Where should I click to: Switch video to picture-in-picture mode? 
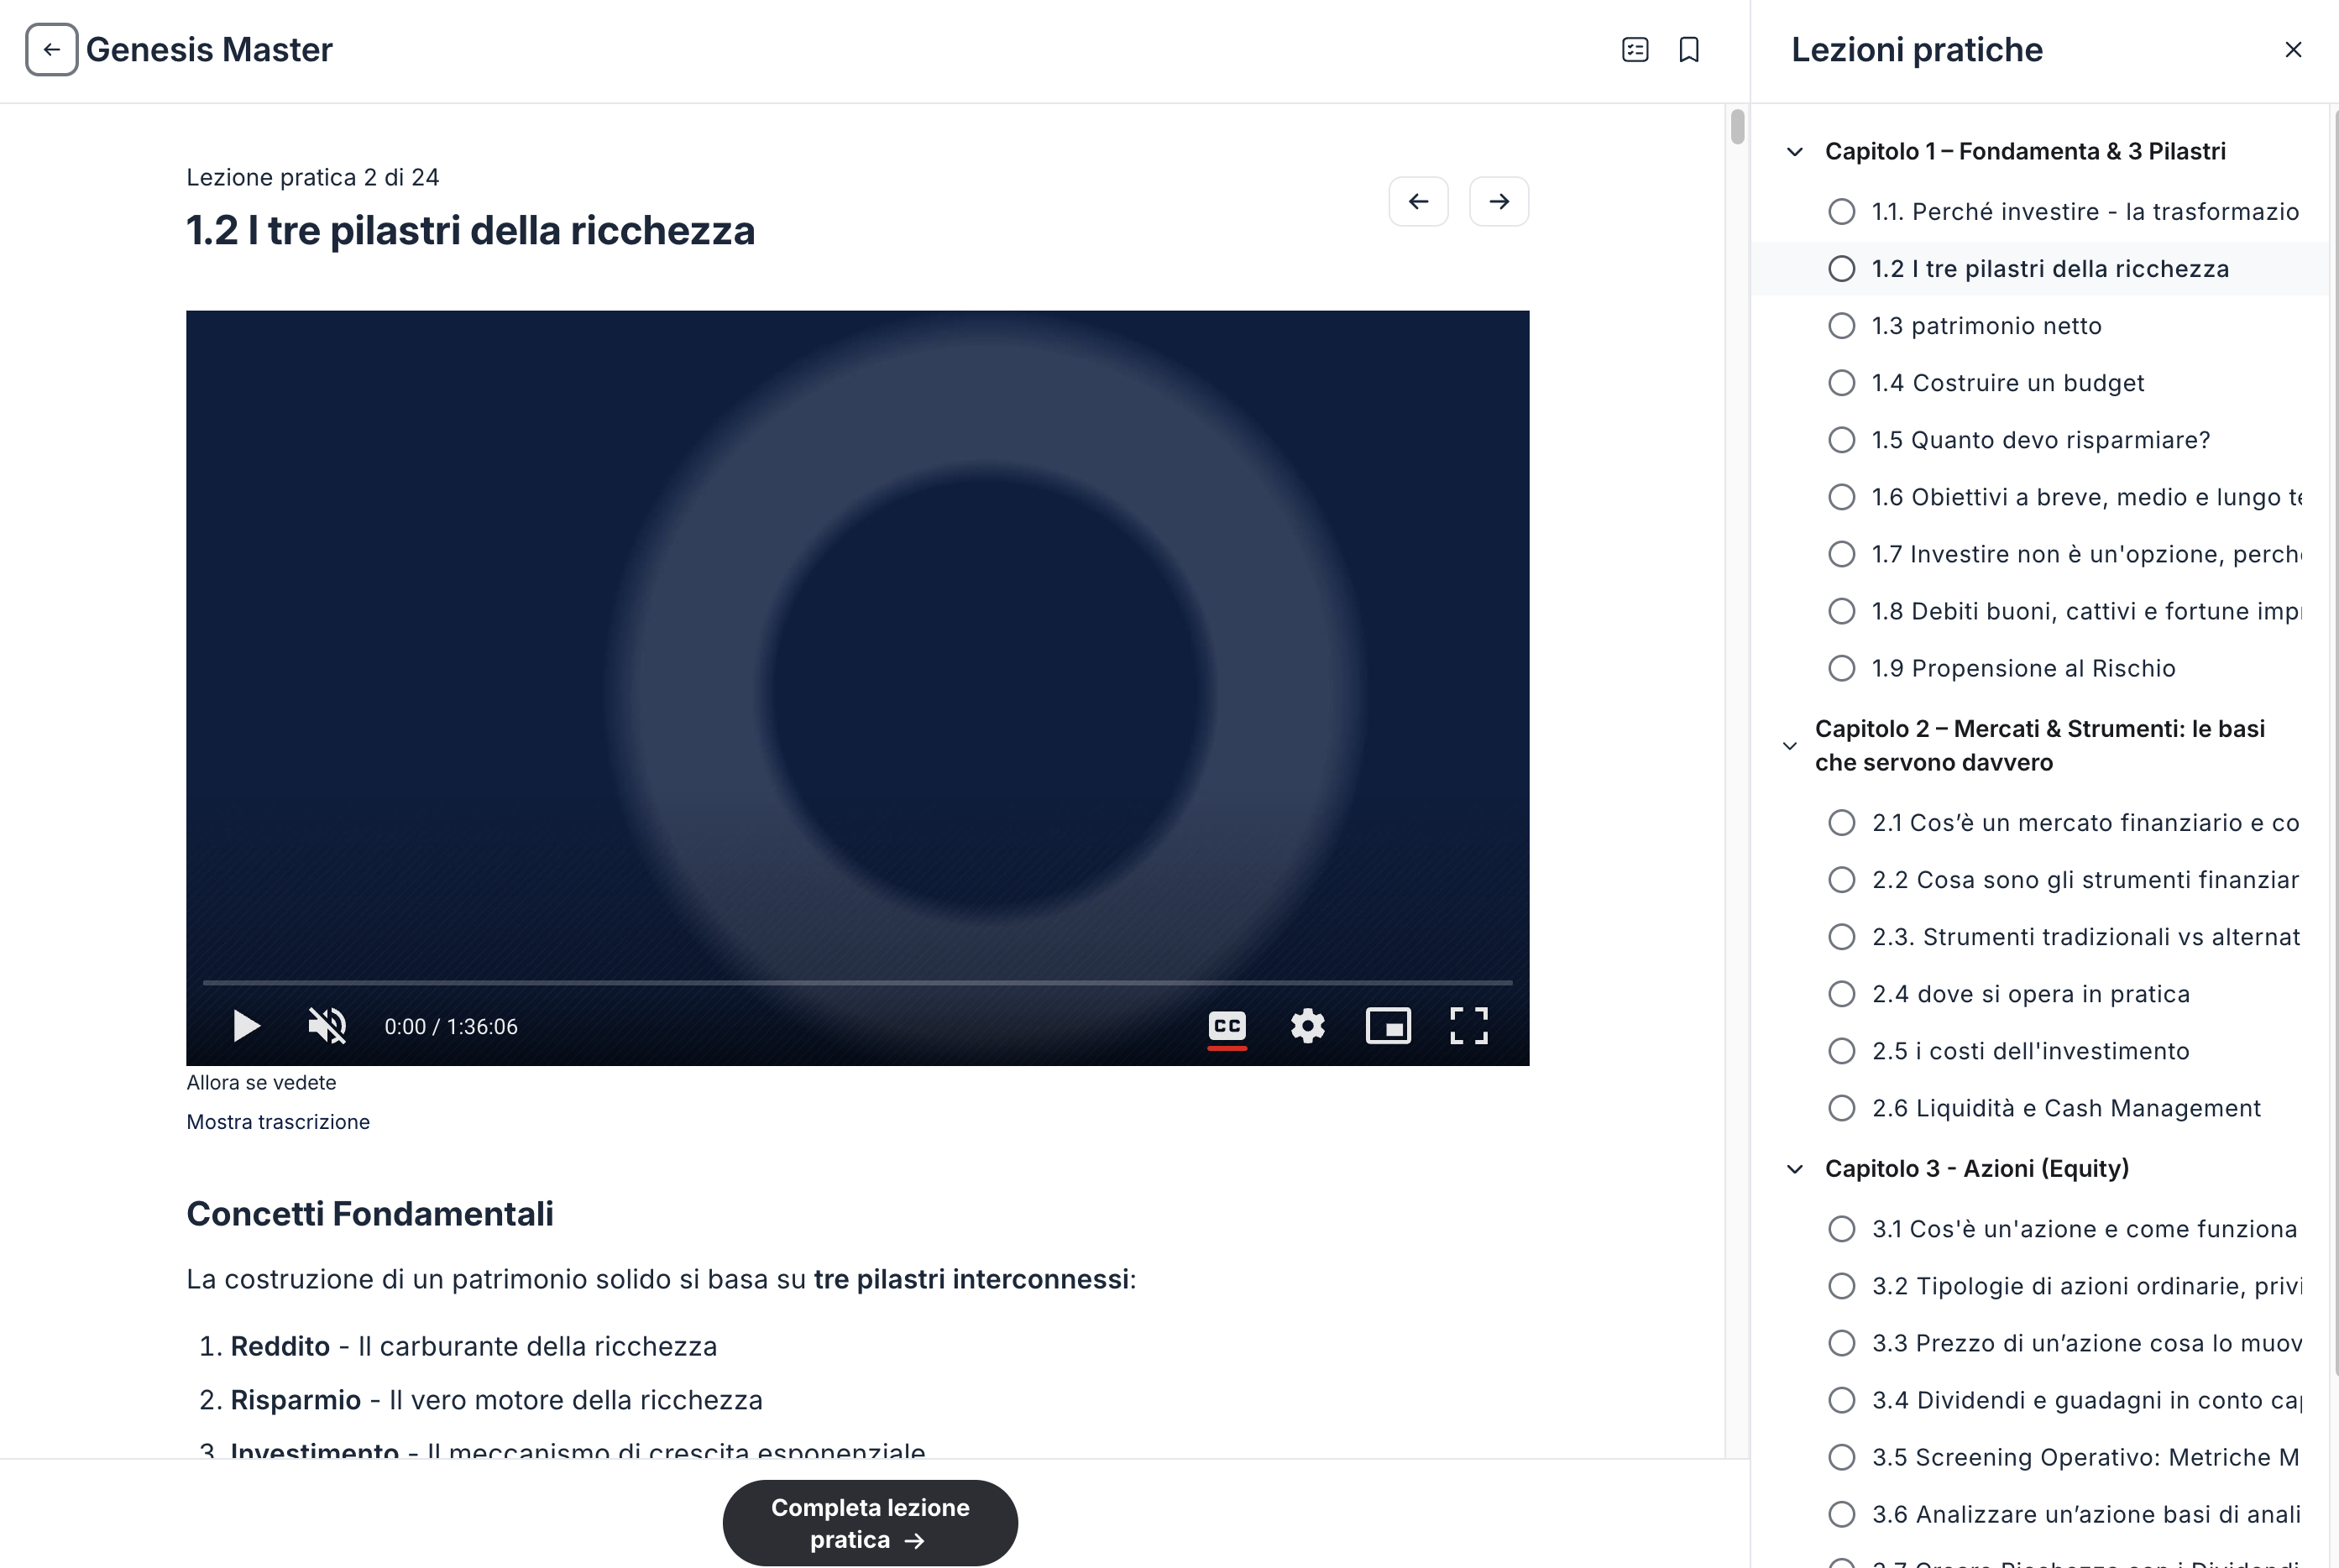[1388, 1026]
